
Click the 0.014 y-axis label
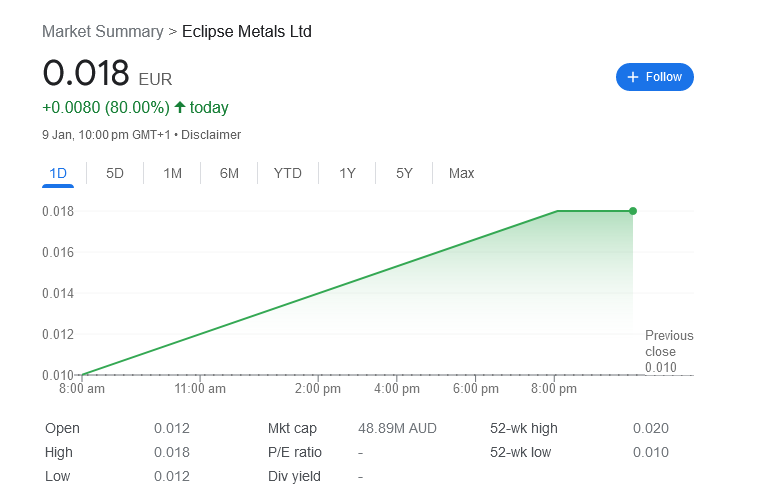58,293
